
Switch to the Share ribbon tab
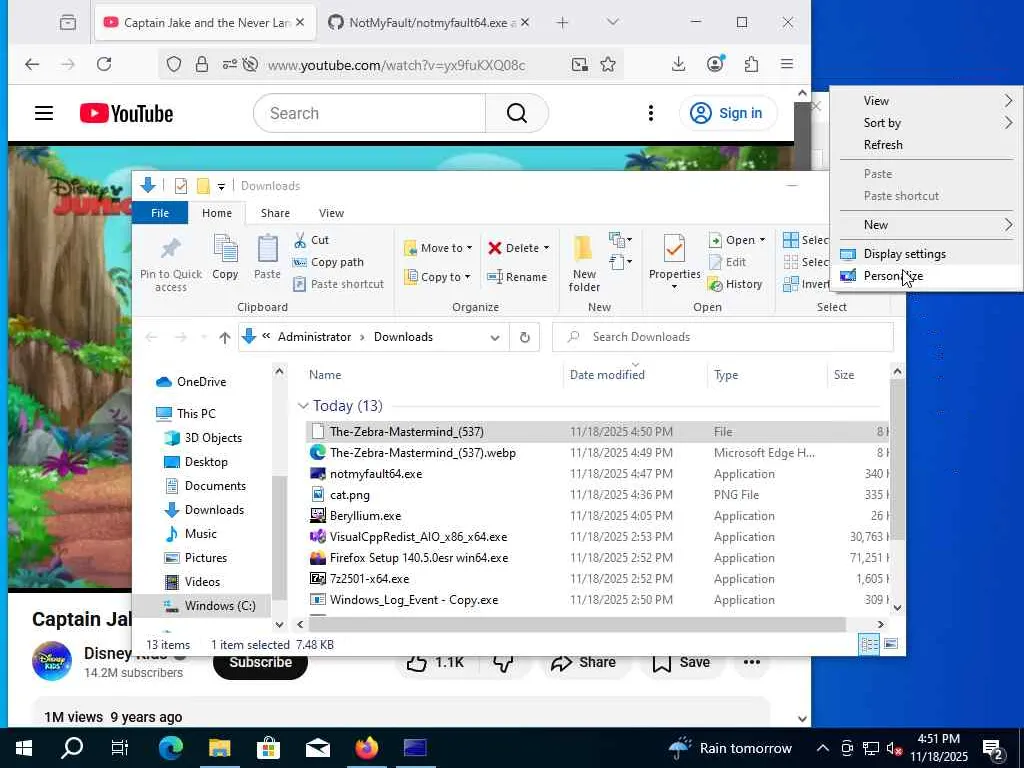[x=275, y=213]
